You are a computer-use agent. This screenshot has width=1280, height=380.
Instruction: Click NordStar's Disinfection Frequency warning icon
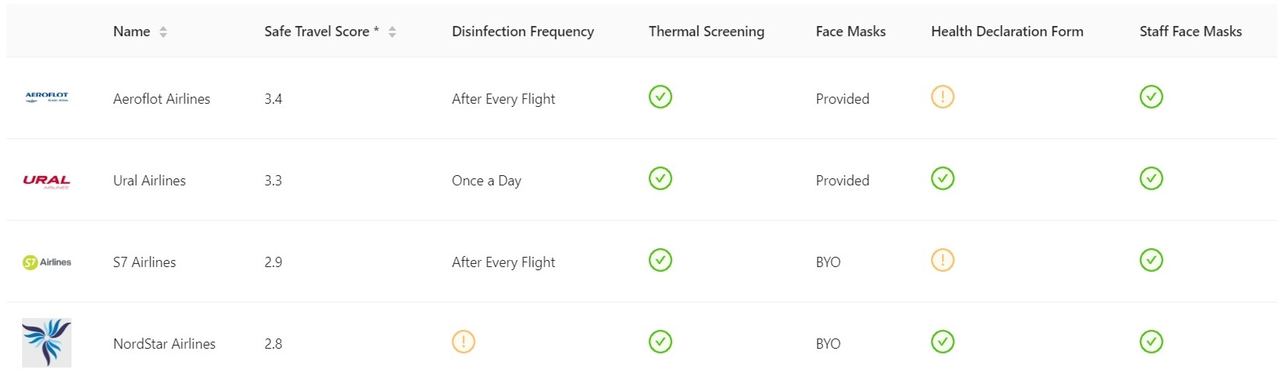[463, 342]
